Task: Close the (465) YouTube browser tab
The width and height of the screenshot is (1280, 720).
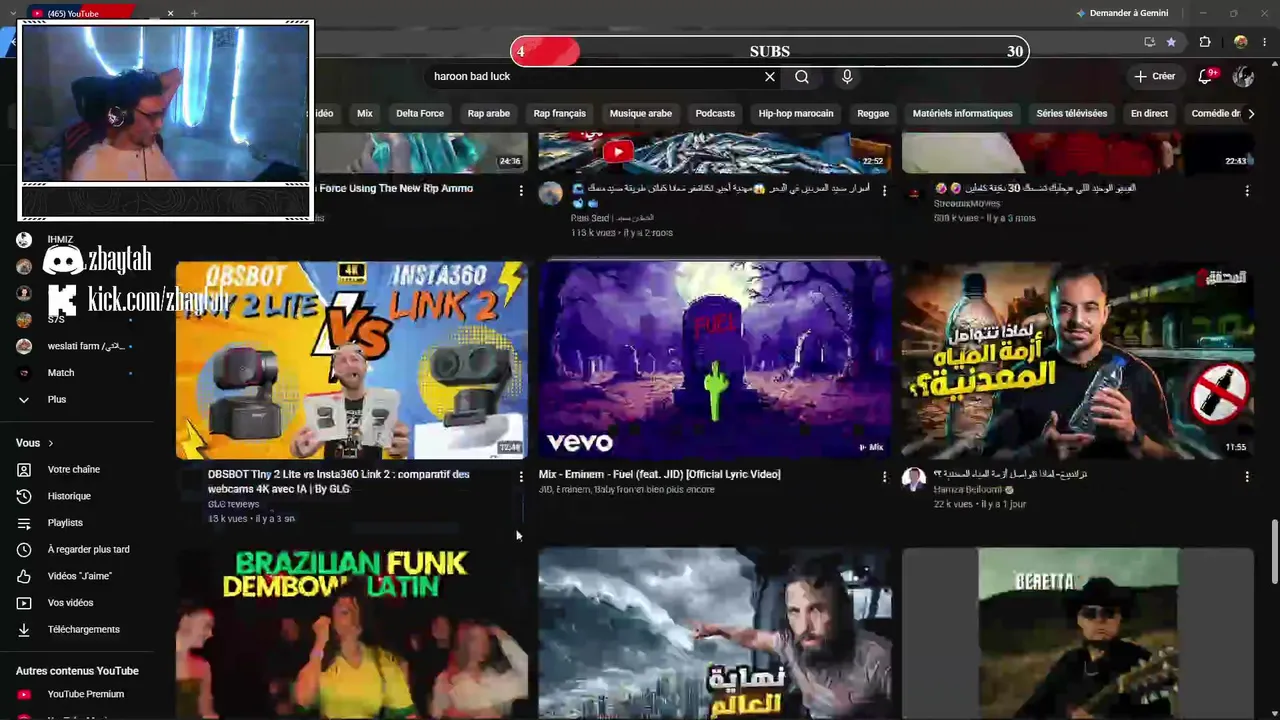Action: [x=170, y=13]
